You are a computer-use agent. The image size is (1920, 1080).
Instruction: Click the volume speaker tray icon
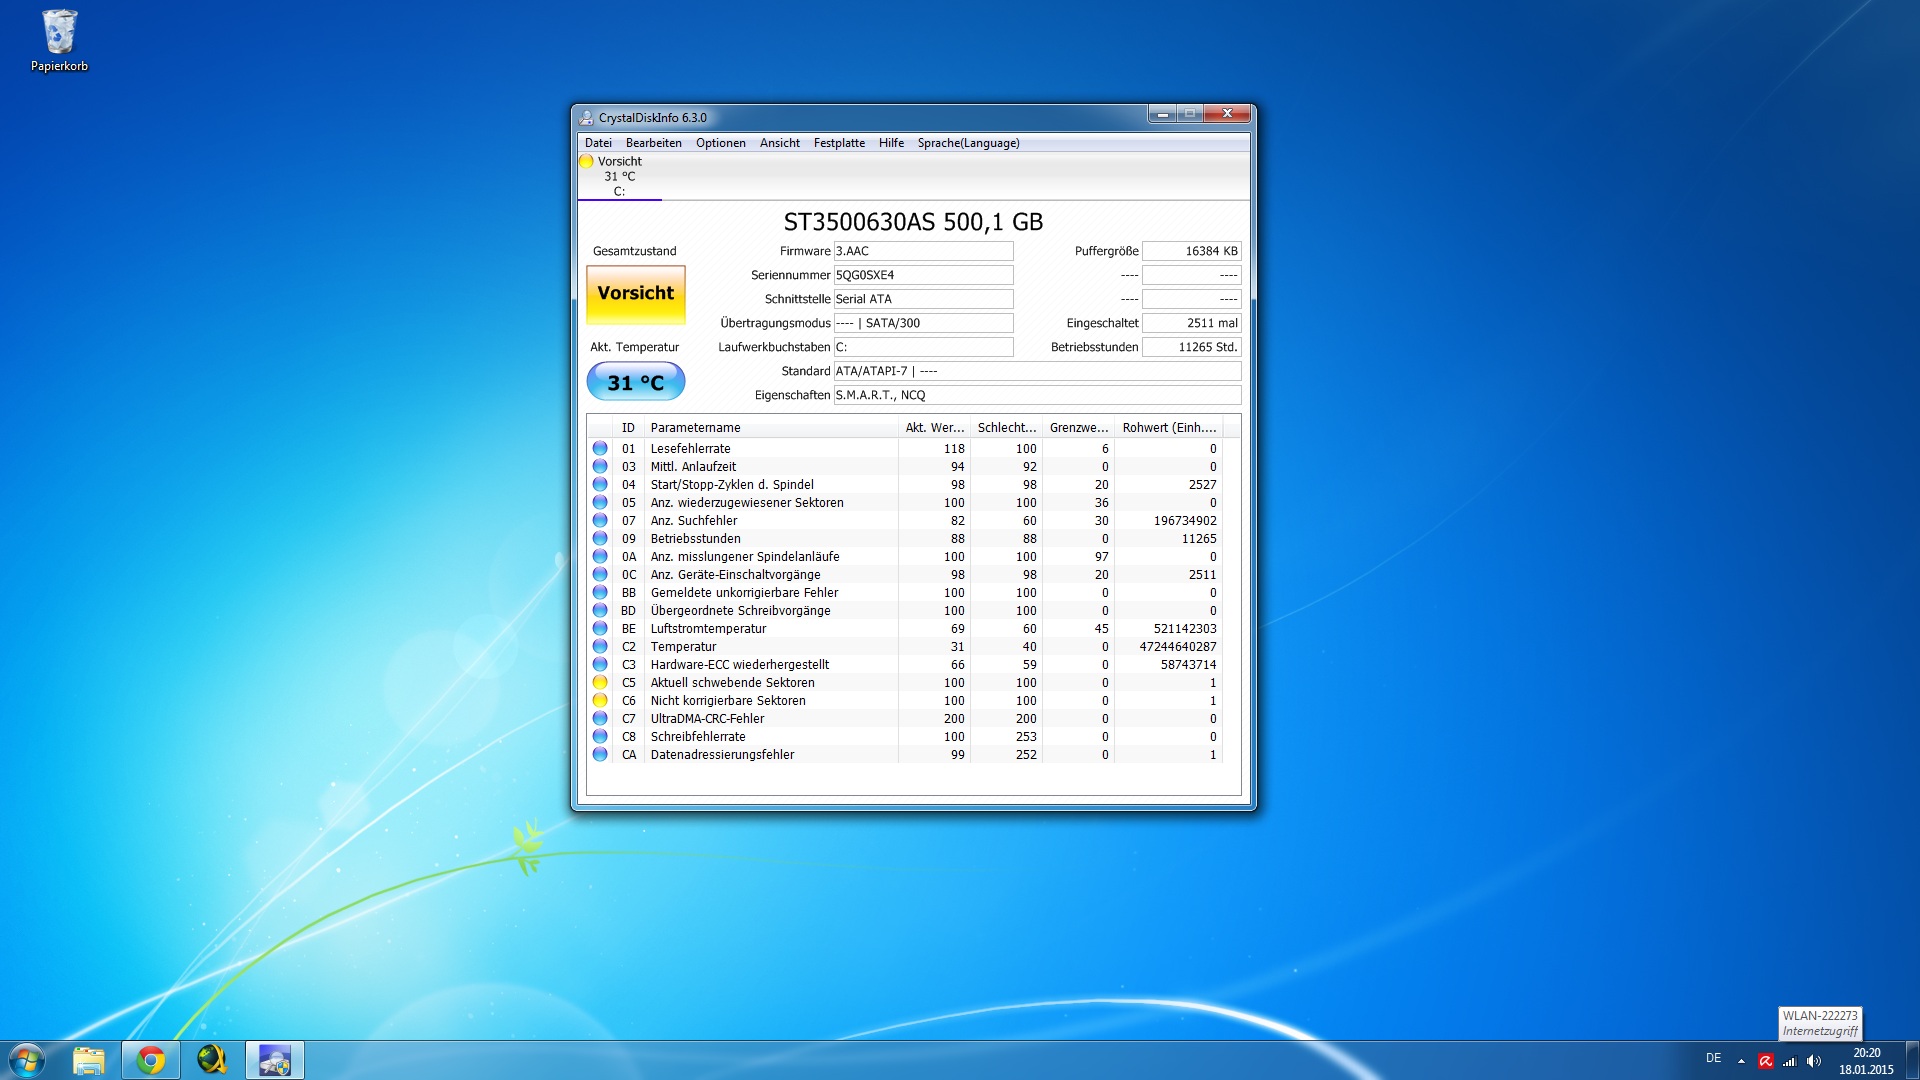pyautogui.click(x=1814, y=1061)
